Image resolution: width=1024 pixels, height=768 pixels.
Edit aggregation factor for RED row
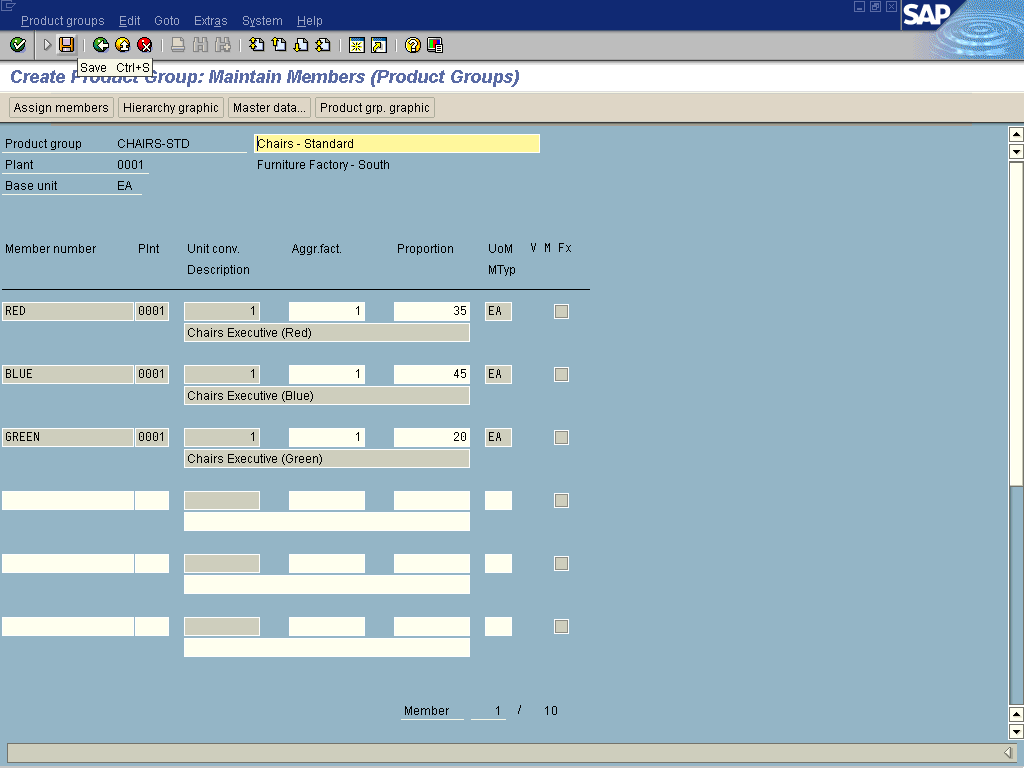click(x=327, y=311)
